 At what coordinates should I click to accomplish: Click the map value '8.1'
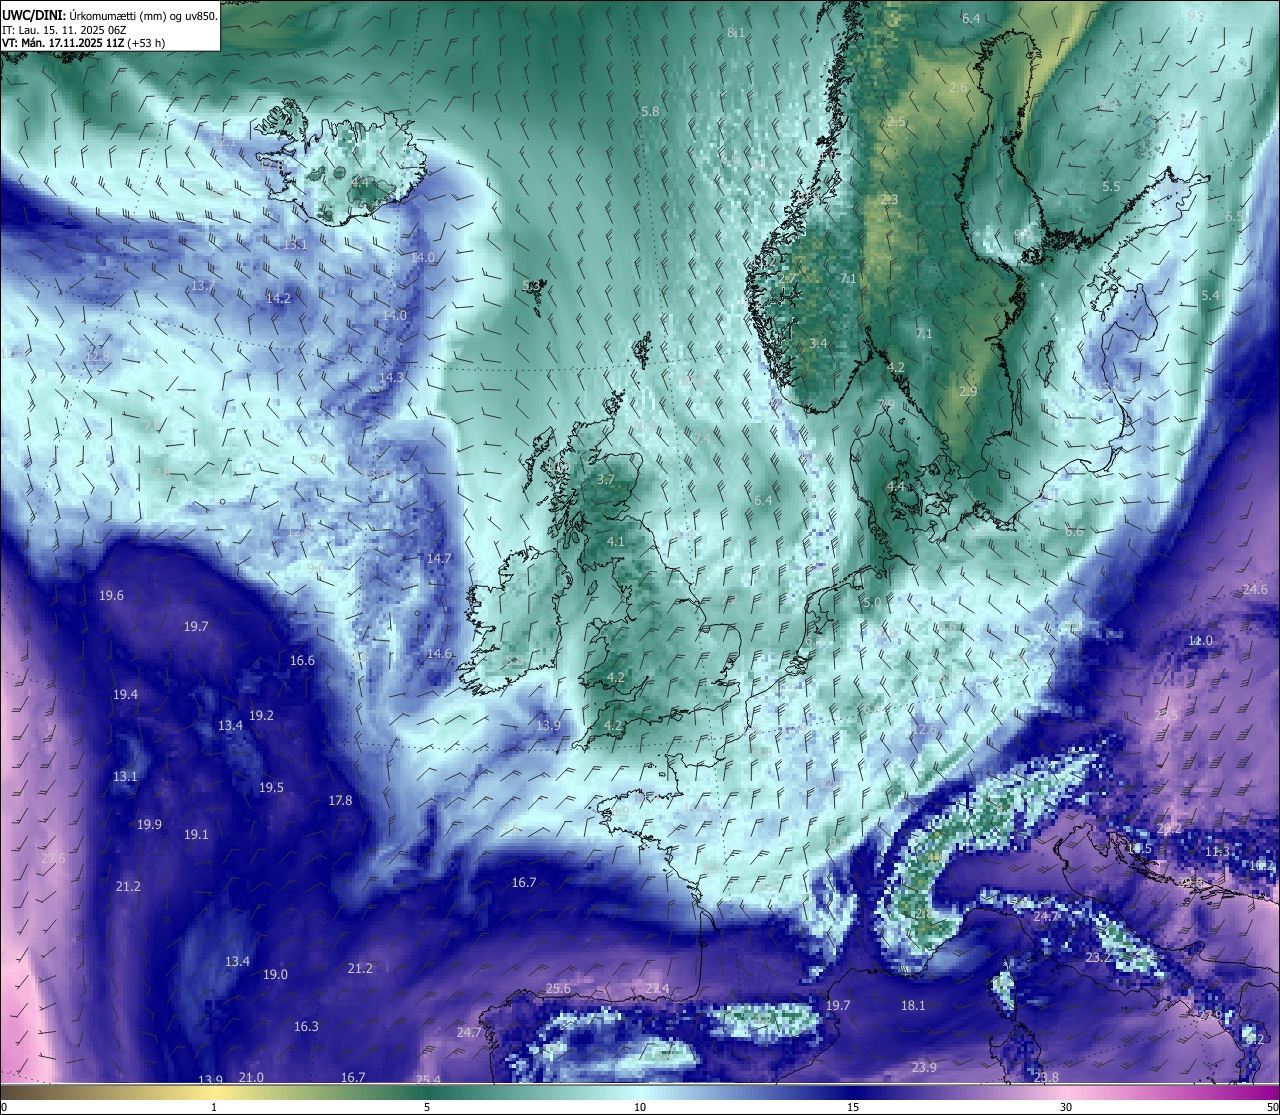pos(736,33)
